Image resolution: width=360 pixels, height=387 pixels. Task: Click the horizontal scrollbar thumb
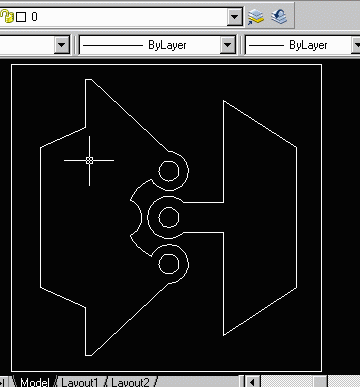click(x=320, y=382)
